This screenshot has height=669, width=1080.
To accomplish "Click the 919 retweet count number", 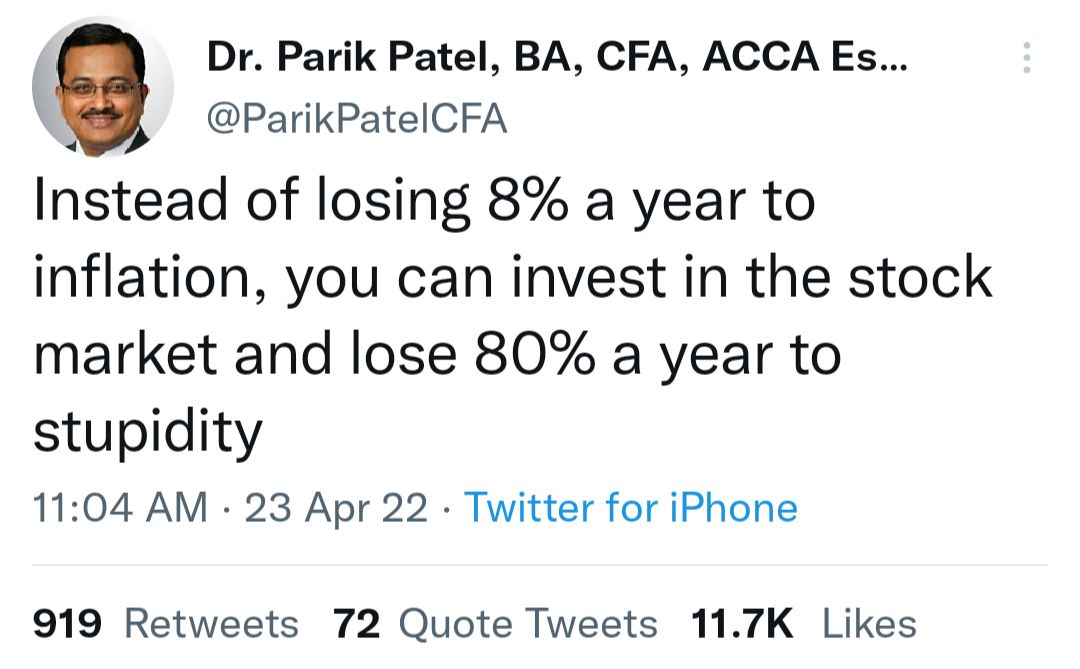I will pos(68,624).
